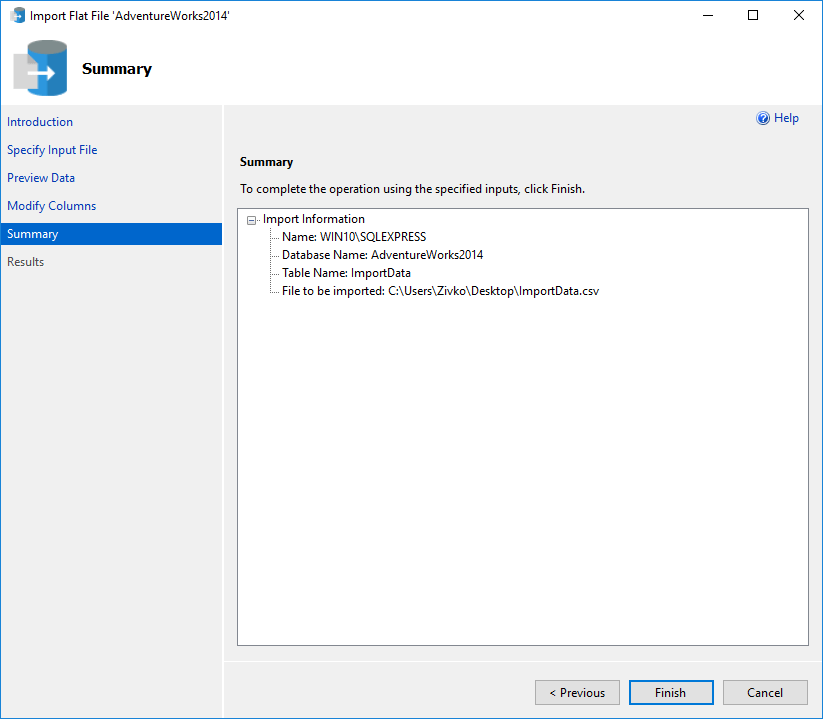The width and height of the screenshot is (823, 719).
Task: Click the database import wizard header icon
Action: [x=40, y=68]
